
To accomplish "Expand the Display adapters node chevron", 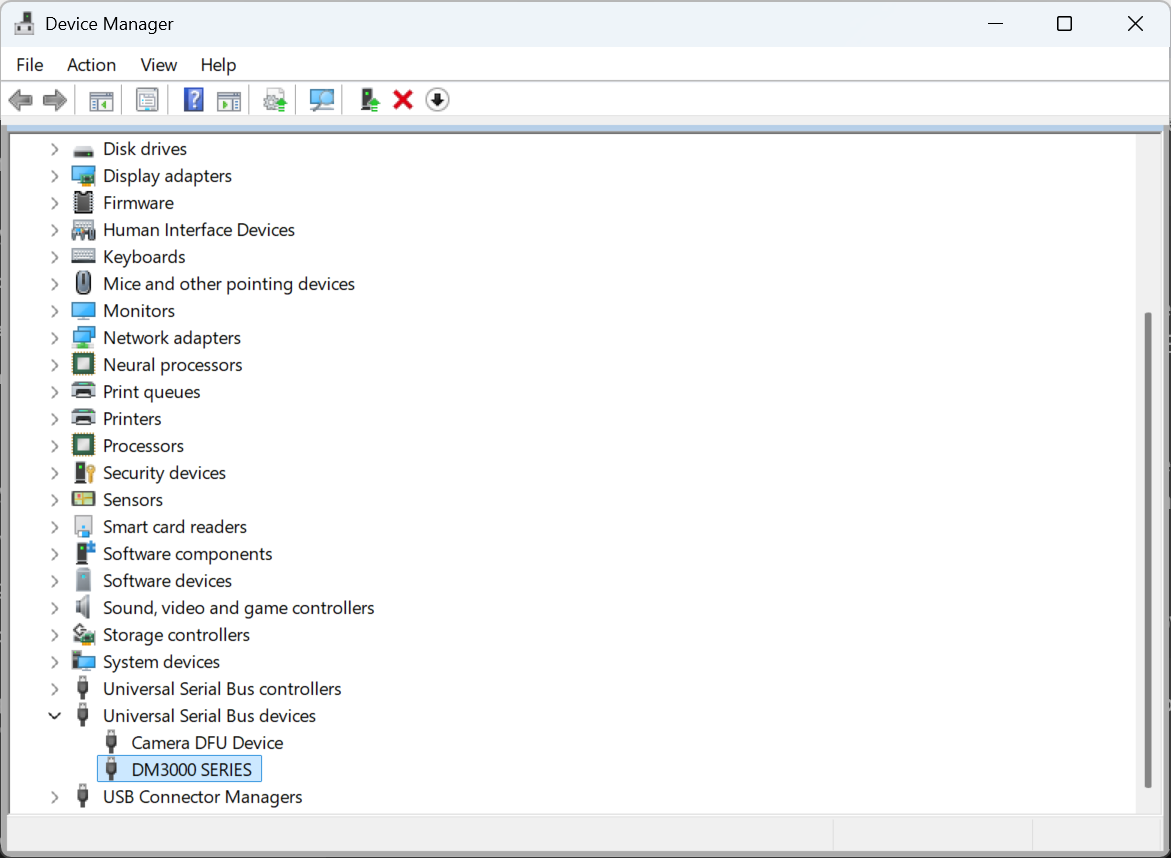I will coord(55,176).
